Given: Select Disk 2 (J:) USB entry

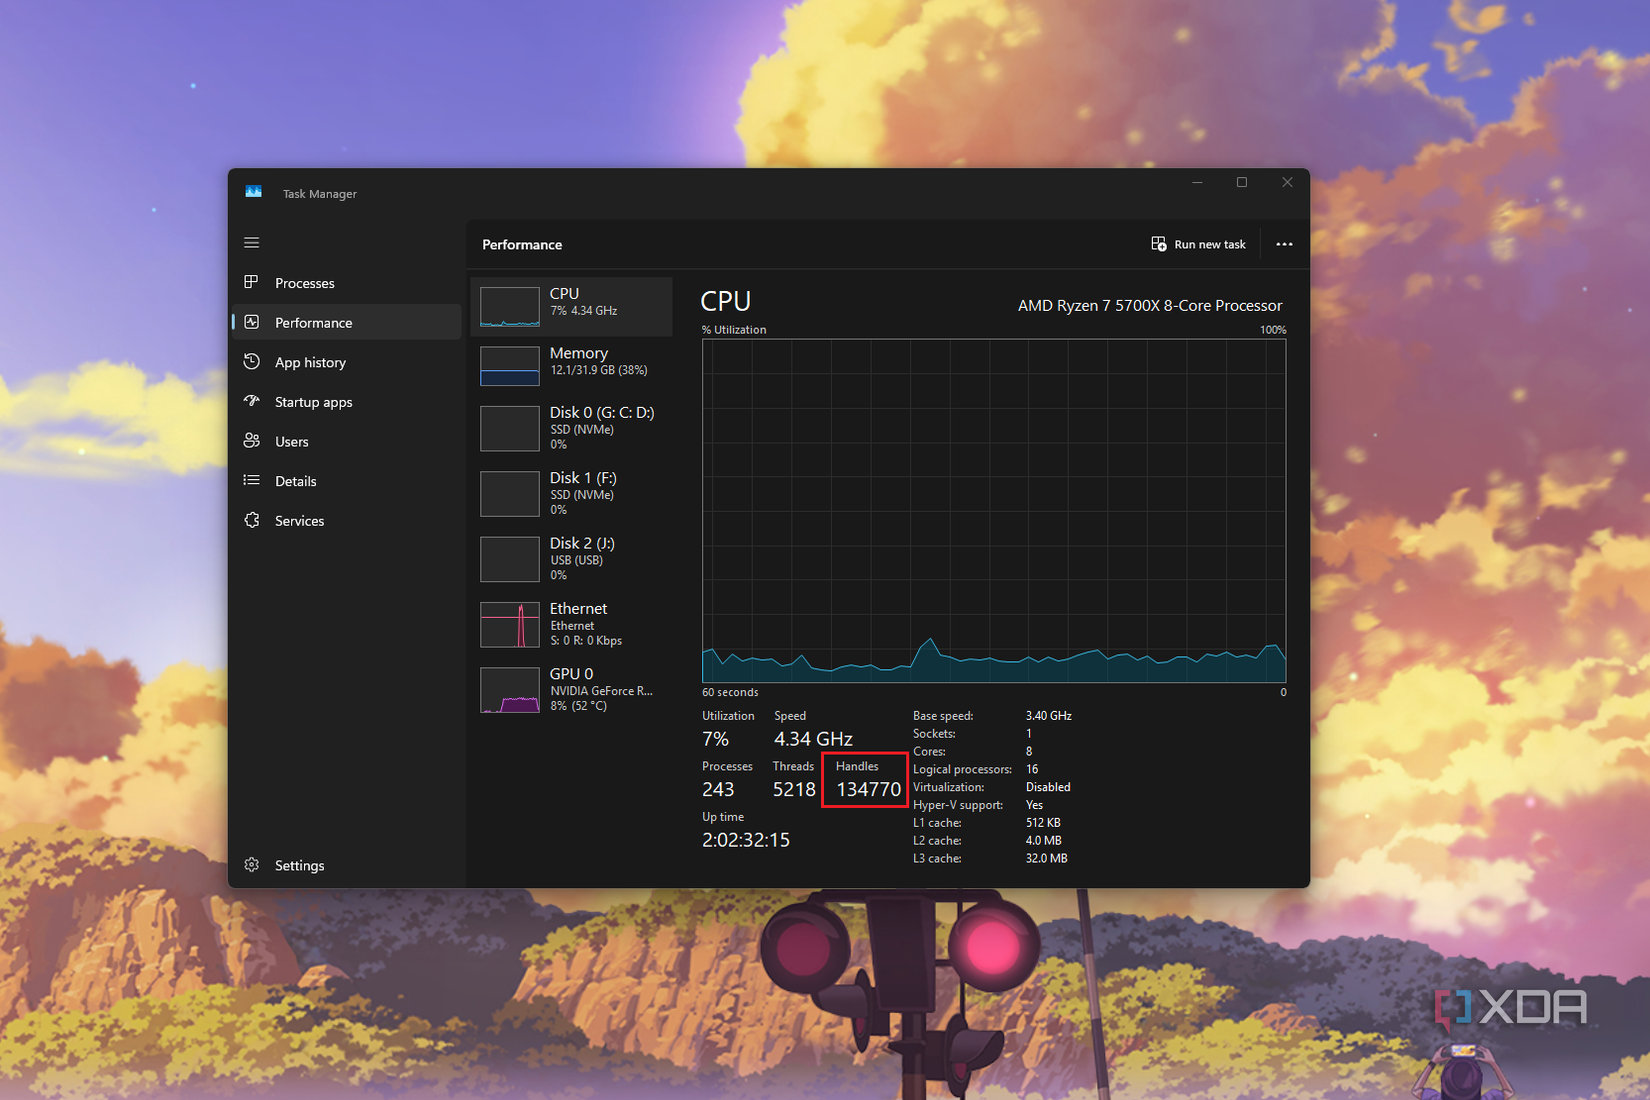Looking at the screenshot, I should click(572, 559).
